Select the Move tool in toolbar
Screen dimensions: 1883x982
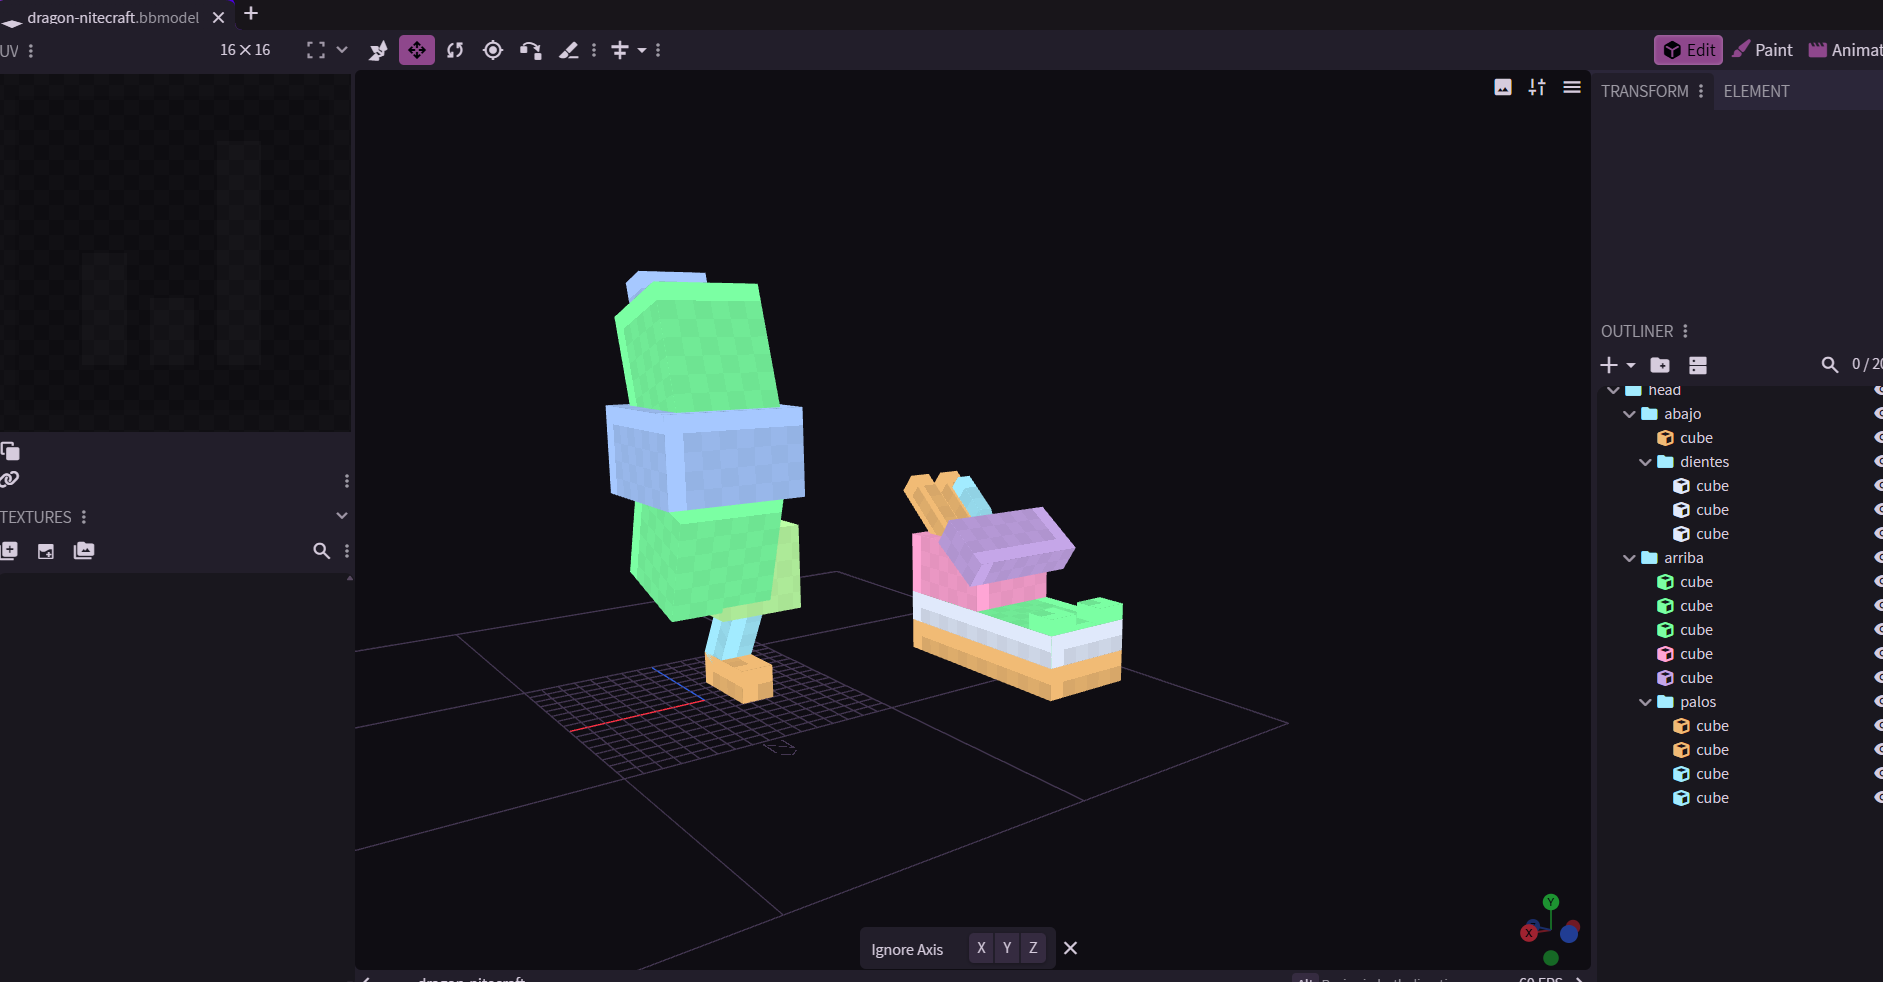coord(417,50)
